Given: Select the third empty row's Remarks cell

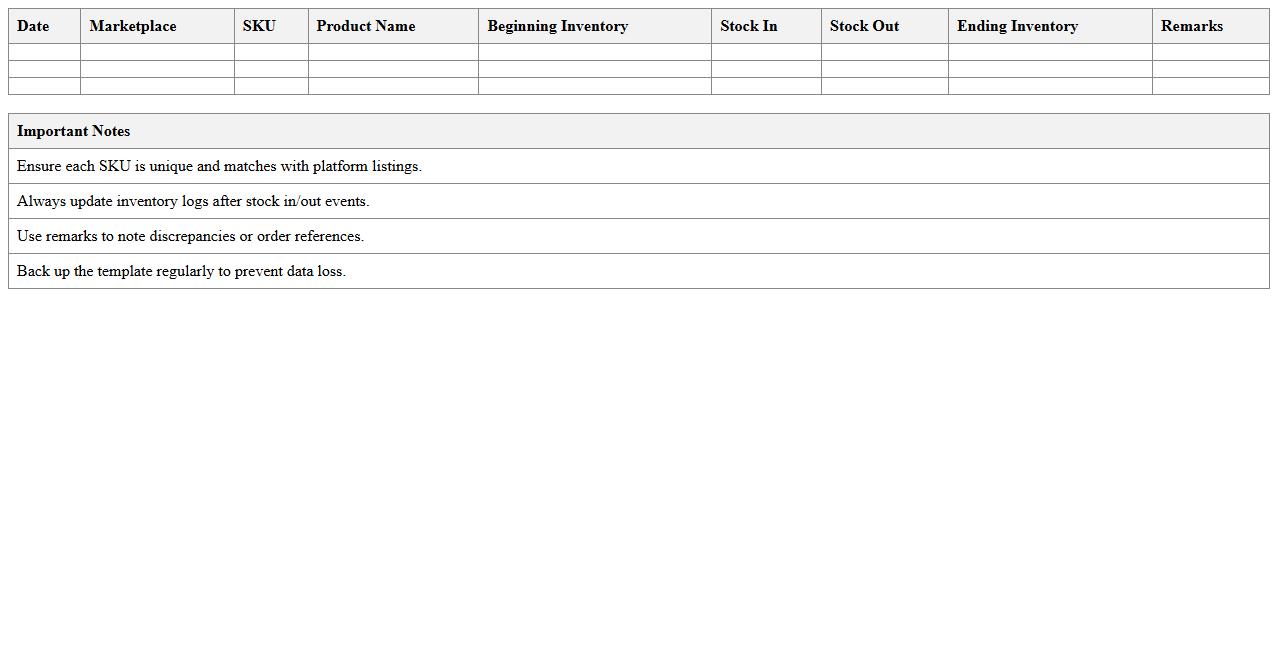Looking at the screenshot, I should point(1210,86).
